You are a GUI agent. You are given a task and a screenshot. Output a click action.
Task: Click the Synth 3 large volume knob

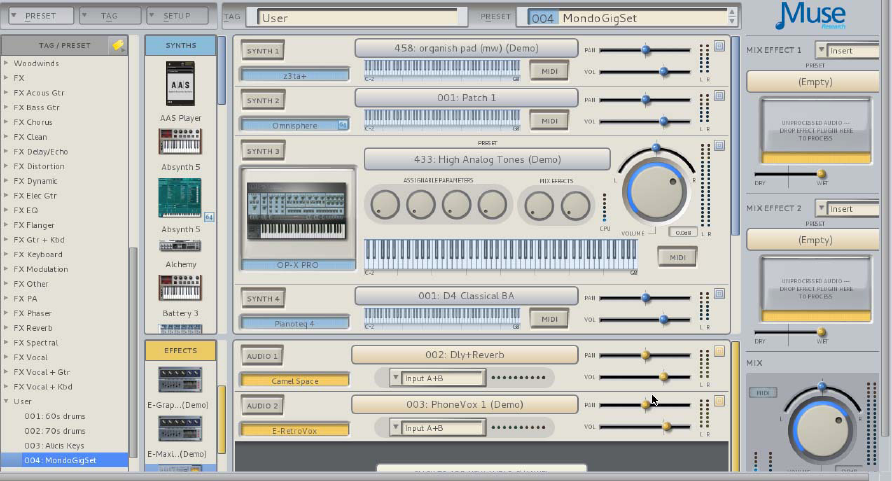[x=655, y=192]
